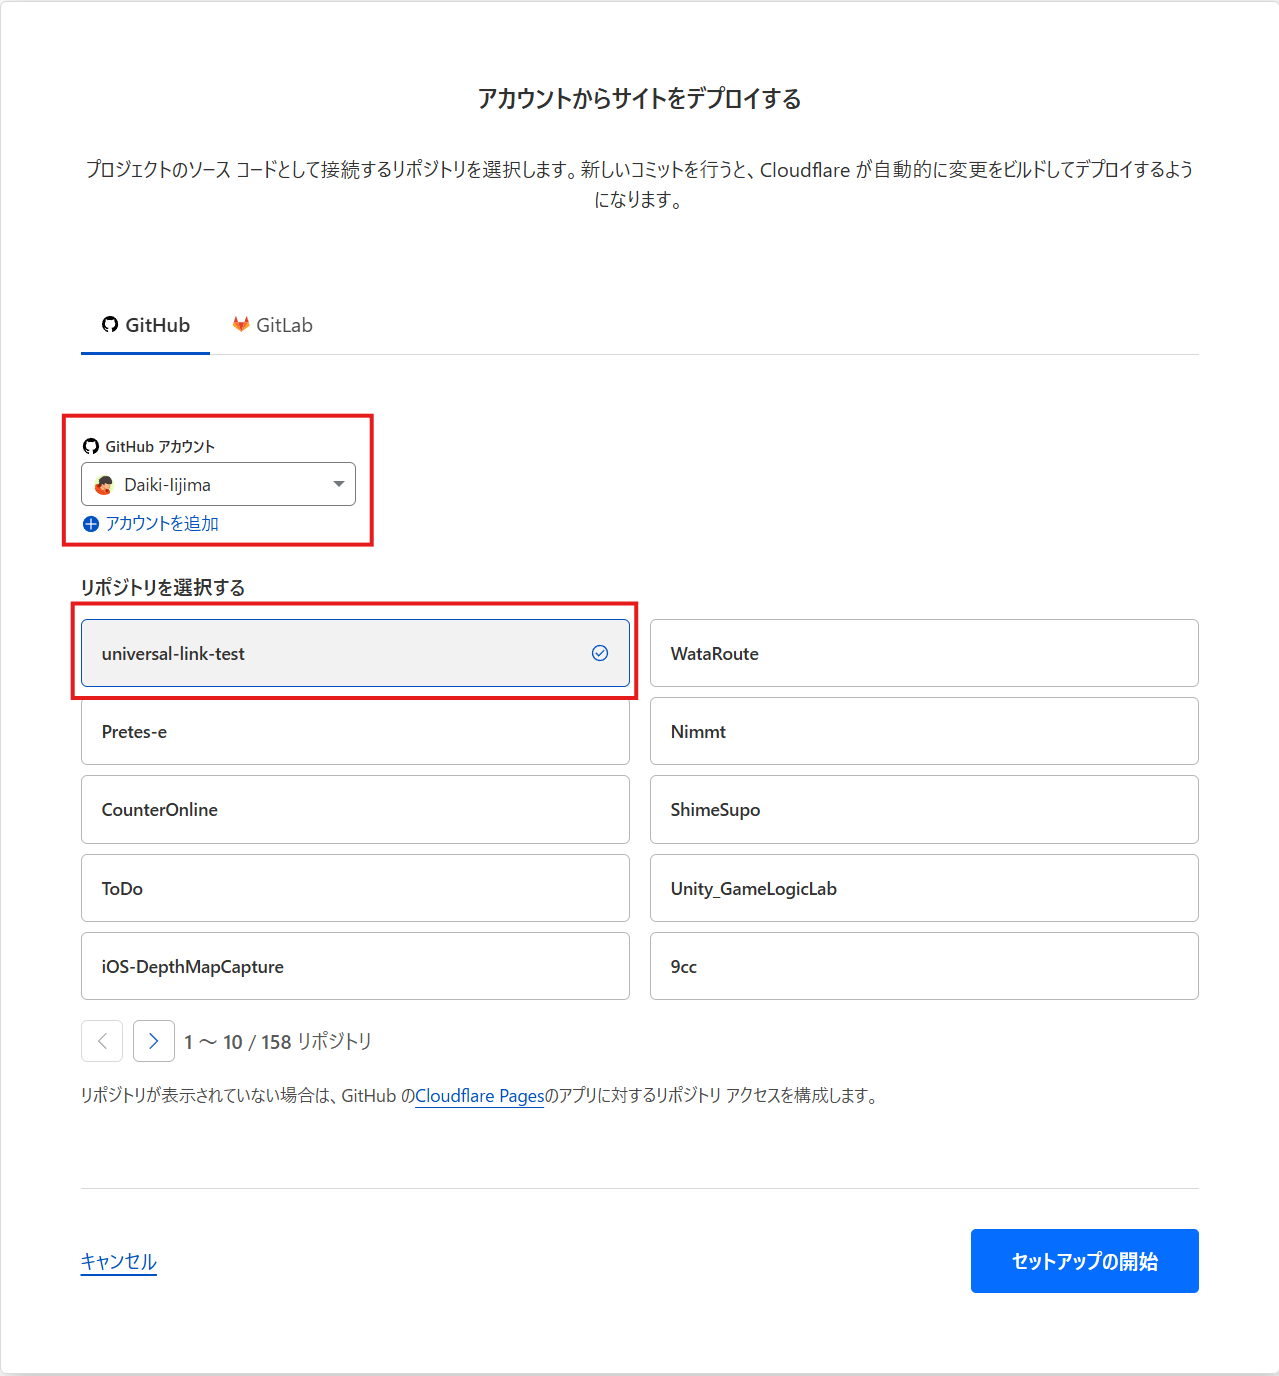The width and height of the screenshot is (1279, 1376).
Task: Open the Cloudflare Pages link
Action: coord(480,1096)
